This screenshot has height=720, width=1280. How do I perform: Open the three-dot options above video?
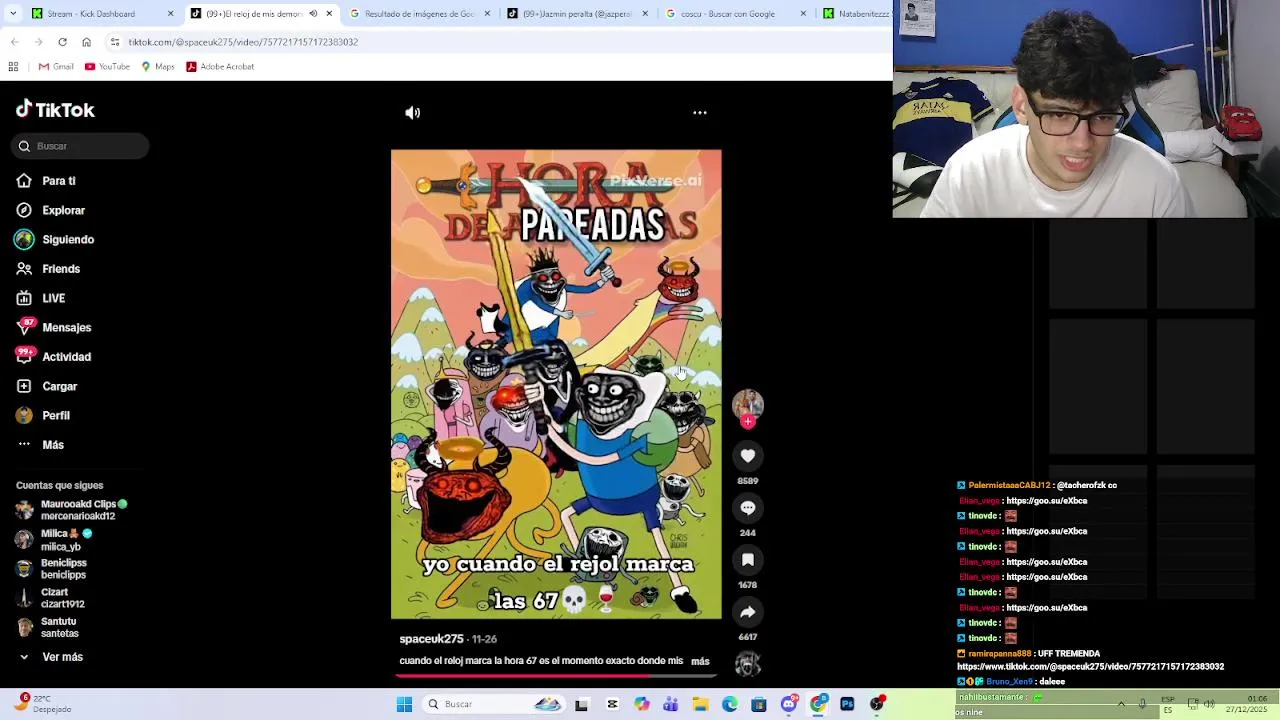click(x=700, y=113)
